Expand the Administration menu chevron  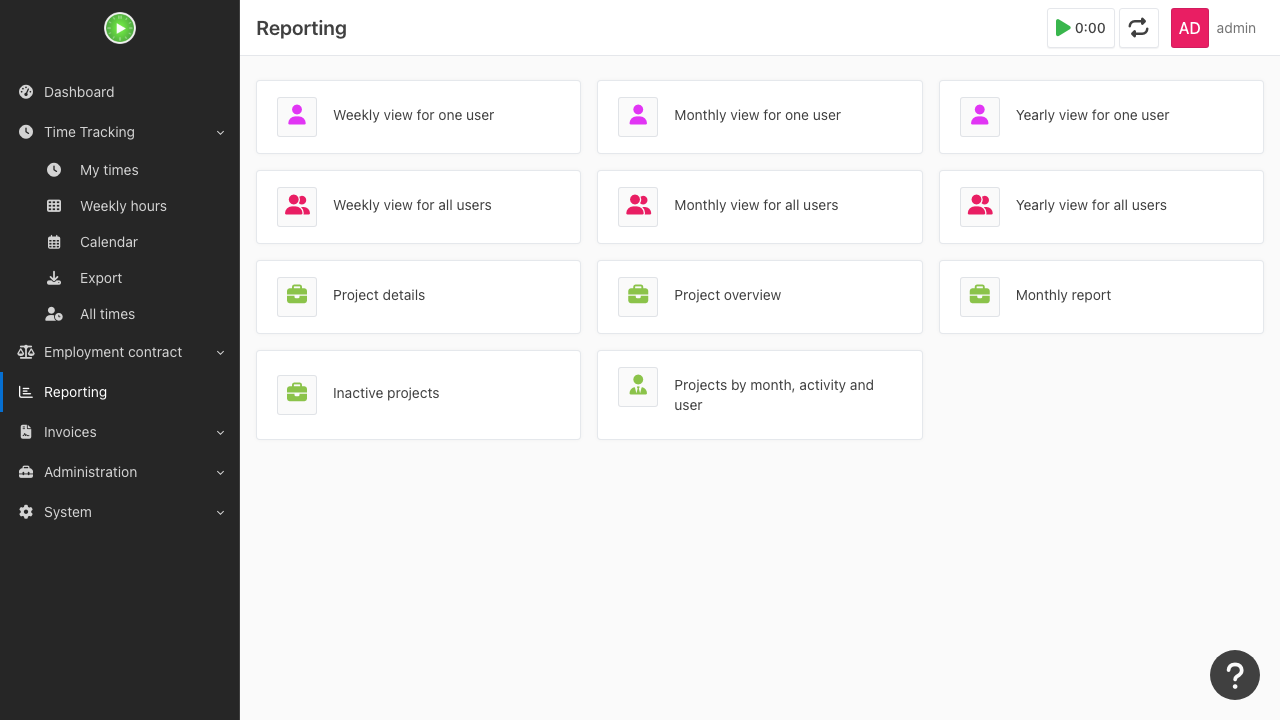[x=221, y=472]
